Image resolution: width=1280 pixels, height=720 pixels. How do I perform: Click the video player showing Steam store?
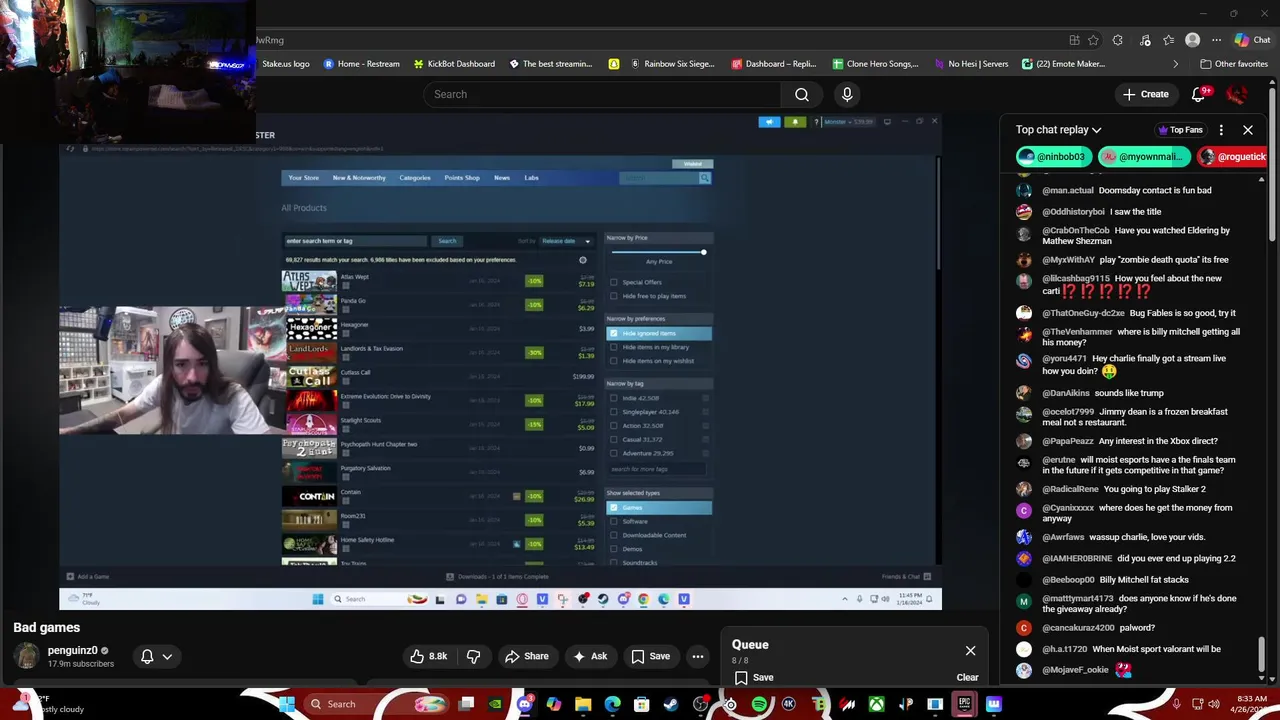pyautogui.click(x=500, y=362)
